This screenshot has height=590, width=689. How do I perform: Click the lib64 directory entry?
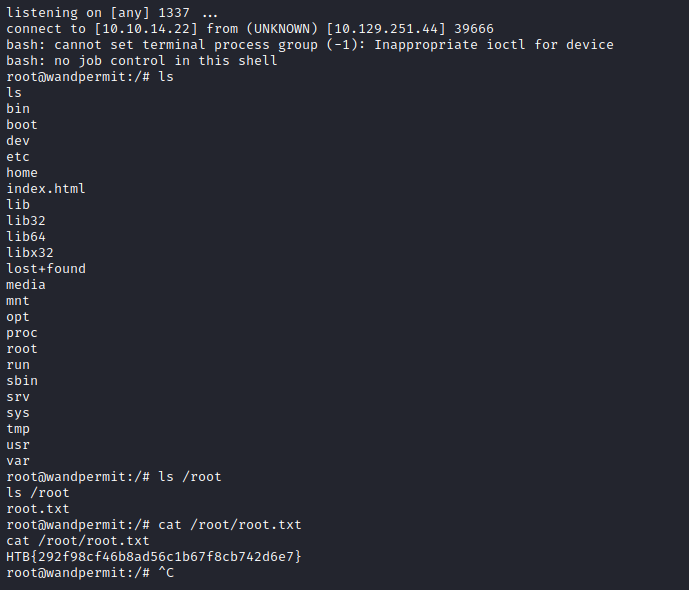[26, 236]
